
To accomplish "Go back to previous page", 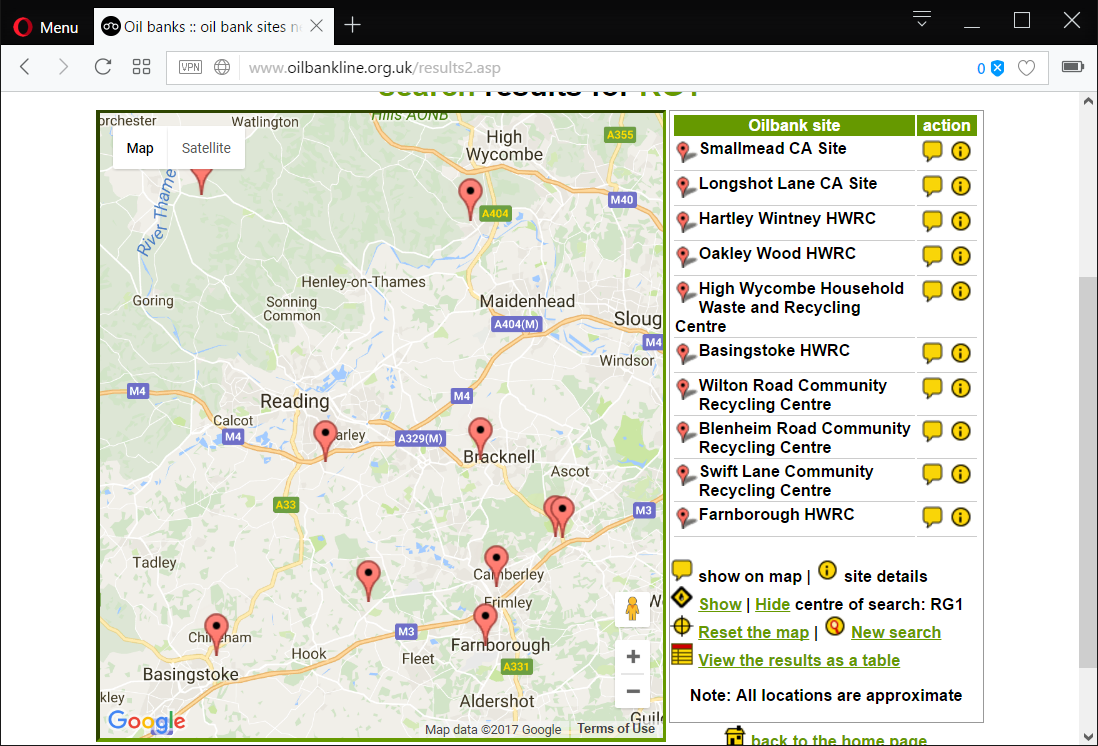I will click(25, 67).
